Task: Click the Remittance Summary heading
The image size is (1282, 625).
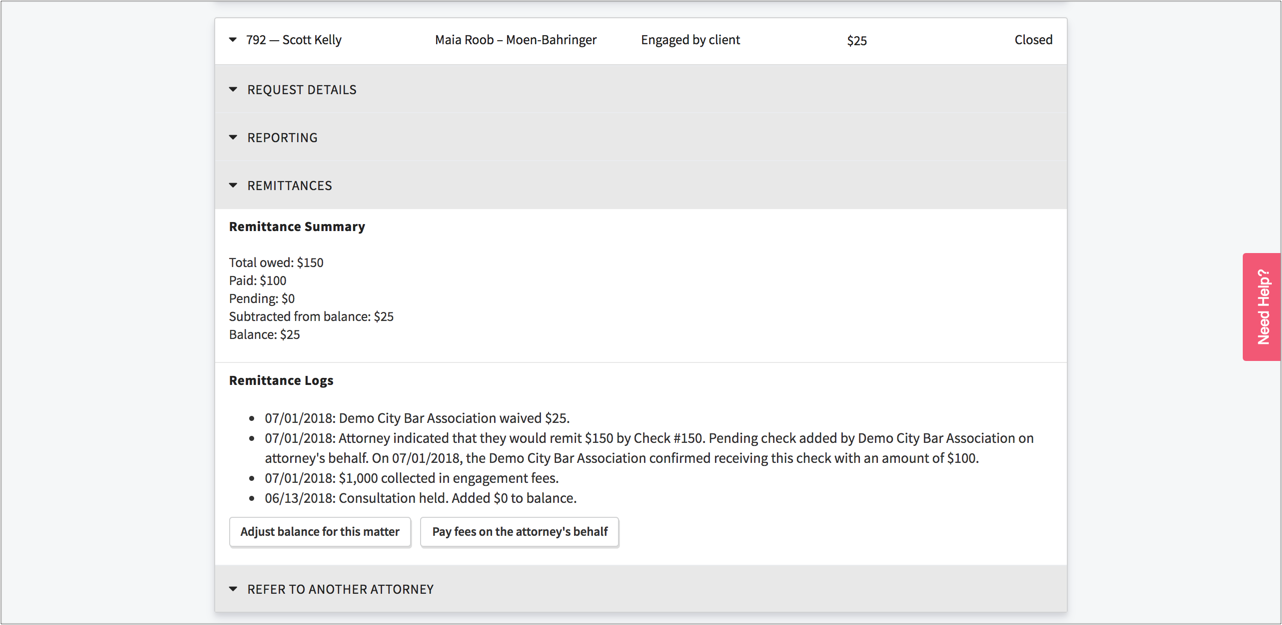Action: (297, 227)
